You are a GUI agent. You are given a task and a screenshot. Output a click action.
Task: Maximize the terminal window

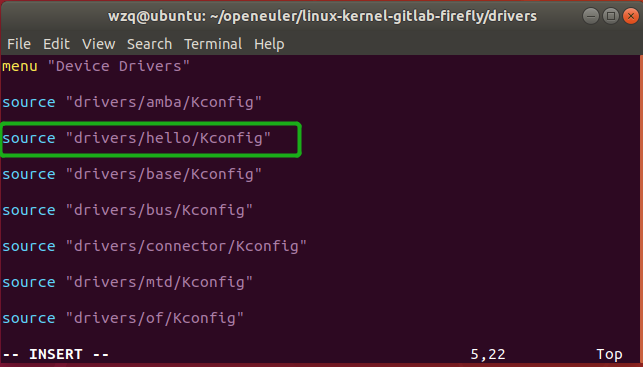611,16
